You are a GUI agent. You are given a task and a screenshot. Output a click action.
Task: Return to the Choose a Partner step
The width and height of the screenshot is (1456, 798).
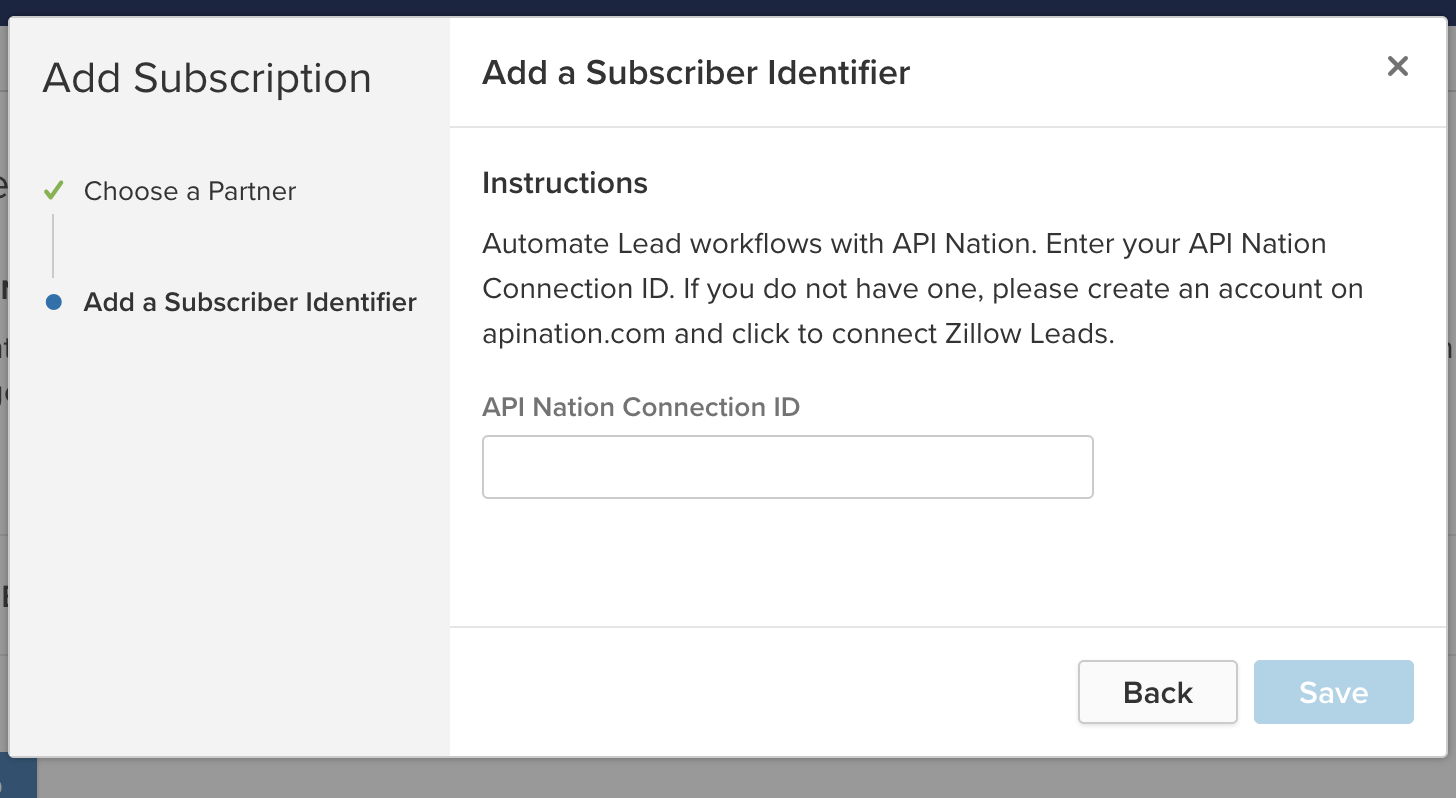point(190,191)
